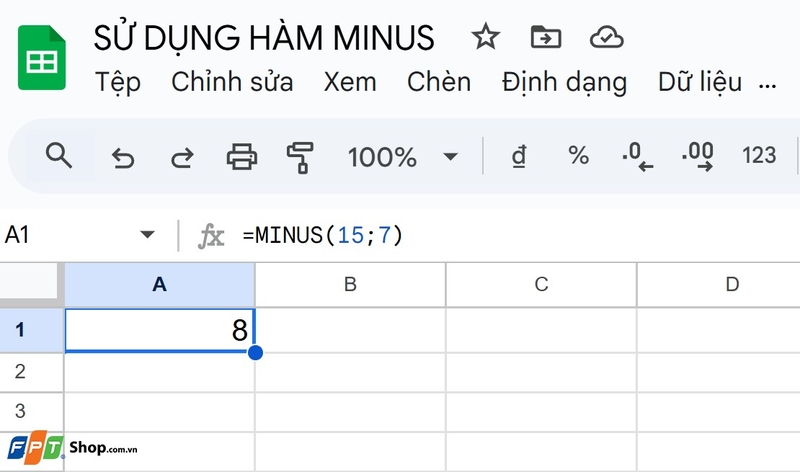Star the document with the star icon

click(x=485, y=37)
